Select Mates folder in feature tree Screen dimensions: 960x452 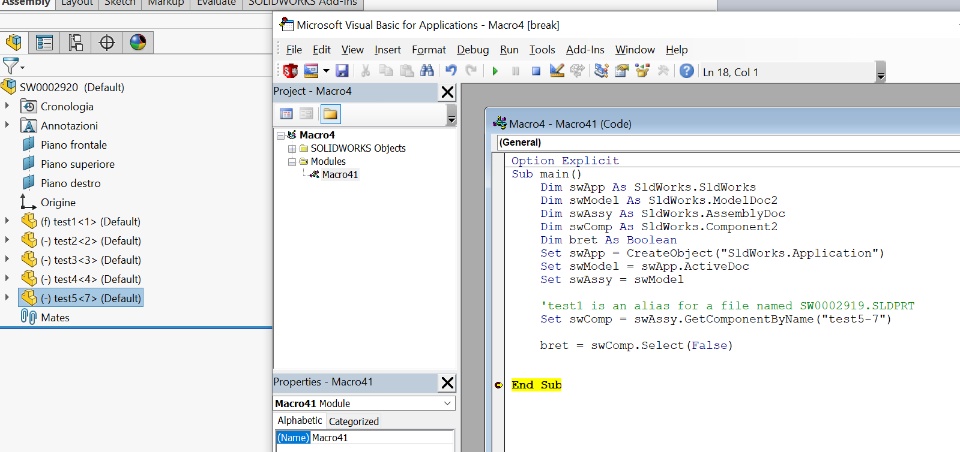[x=55, y=317]
